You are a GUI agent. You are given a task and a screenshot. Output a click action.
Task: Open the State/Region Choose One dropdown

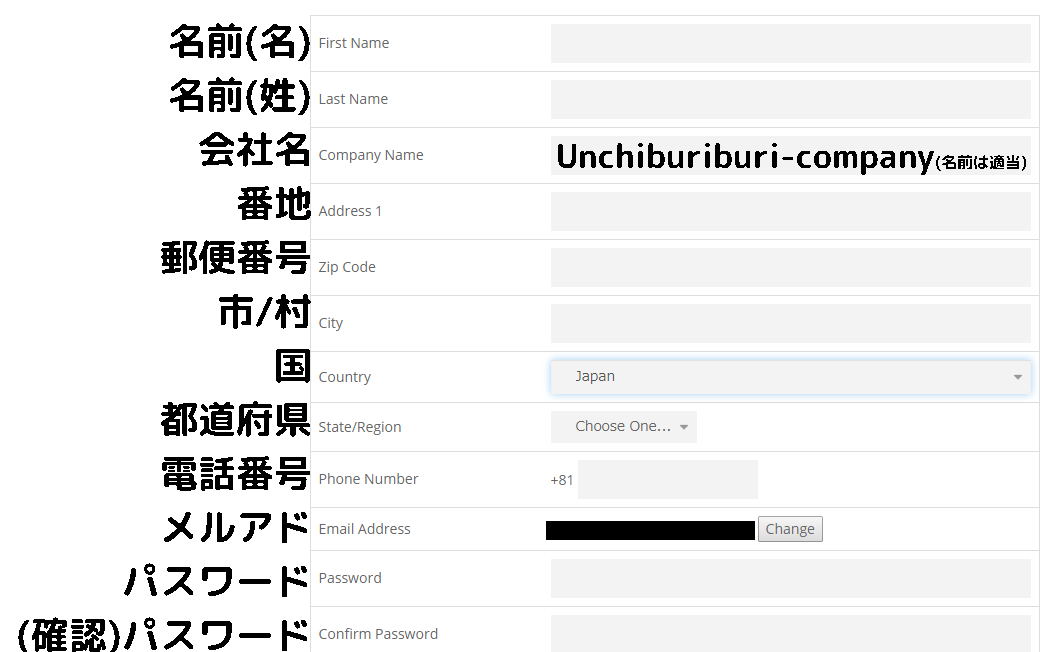click(x=623, y=427)
